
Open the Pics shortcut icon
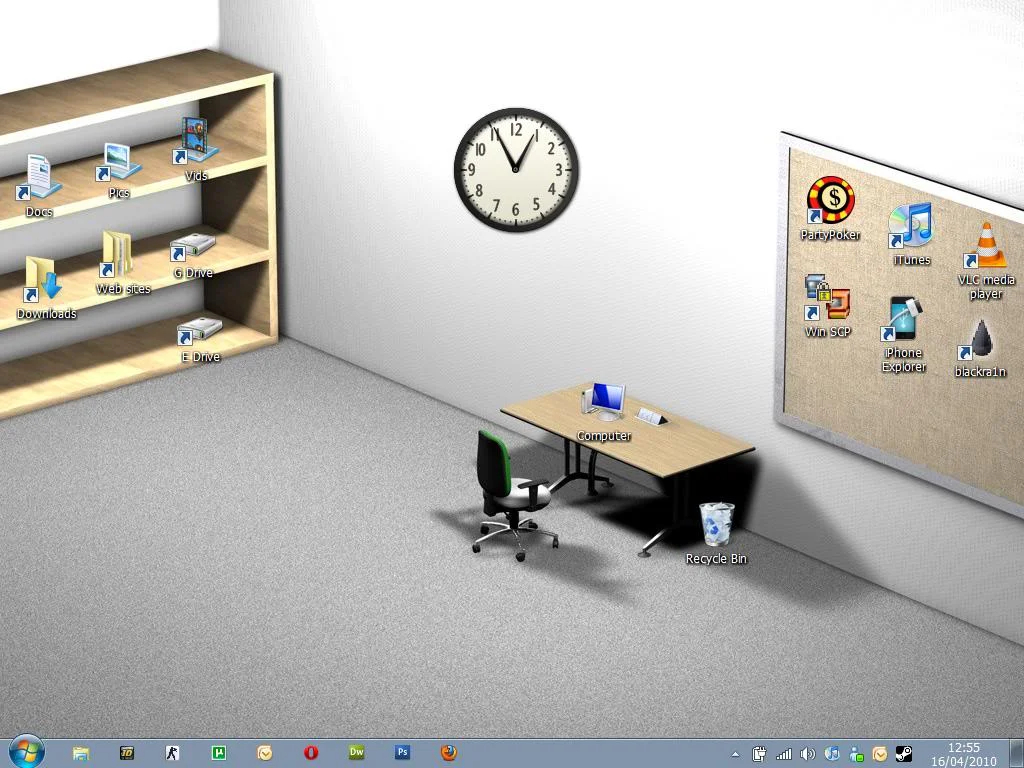(118, 170)
